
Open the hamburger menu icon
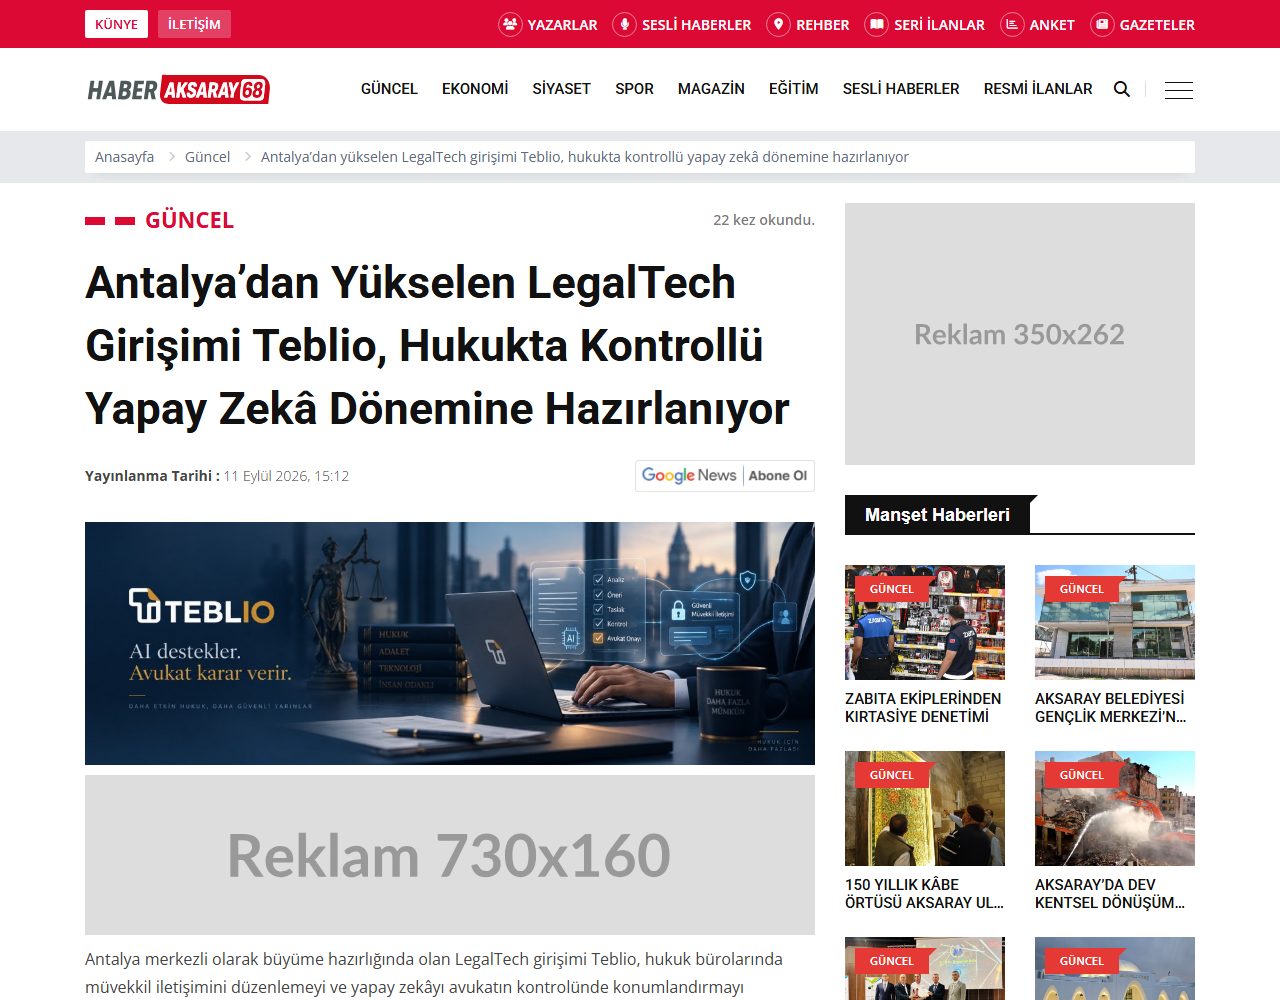tap(1179, 90)
